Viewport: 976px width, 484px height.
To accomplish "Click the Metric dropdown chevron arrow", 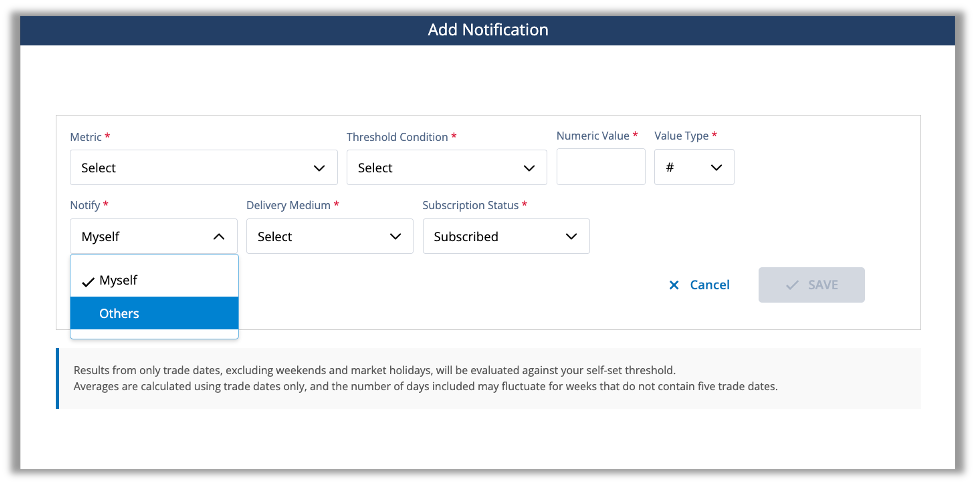I will [319, 168].
